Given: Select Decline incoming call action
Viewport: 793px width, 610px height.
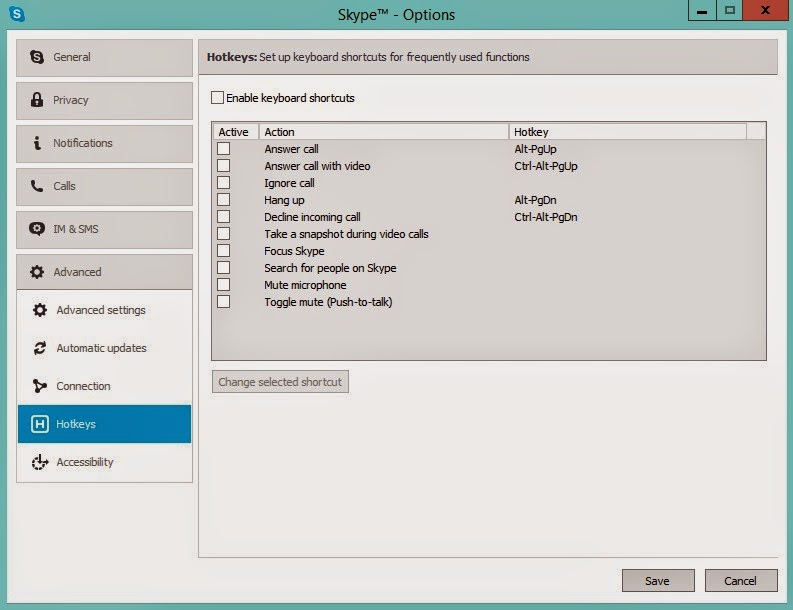Looking at the screenshot, I should point(312,216).
